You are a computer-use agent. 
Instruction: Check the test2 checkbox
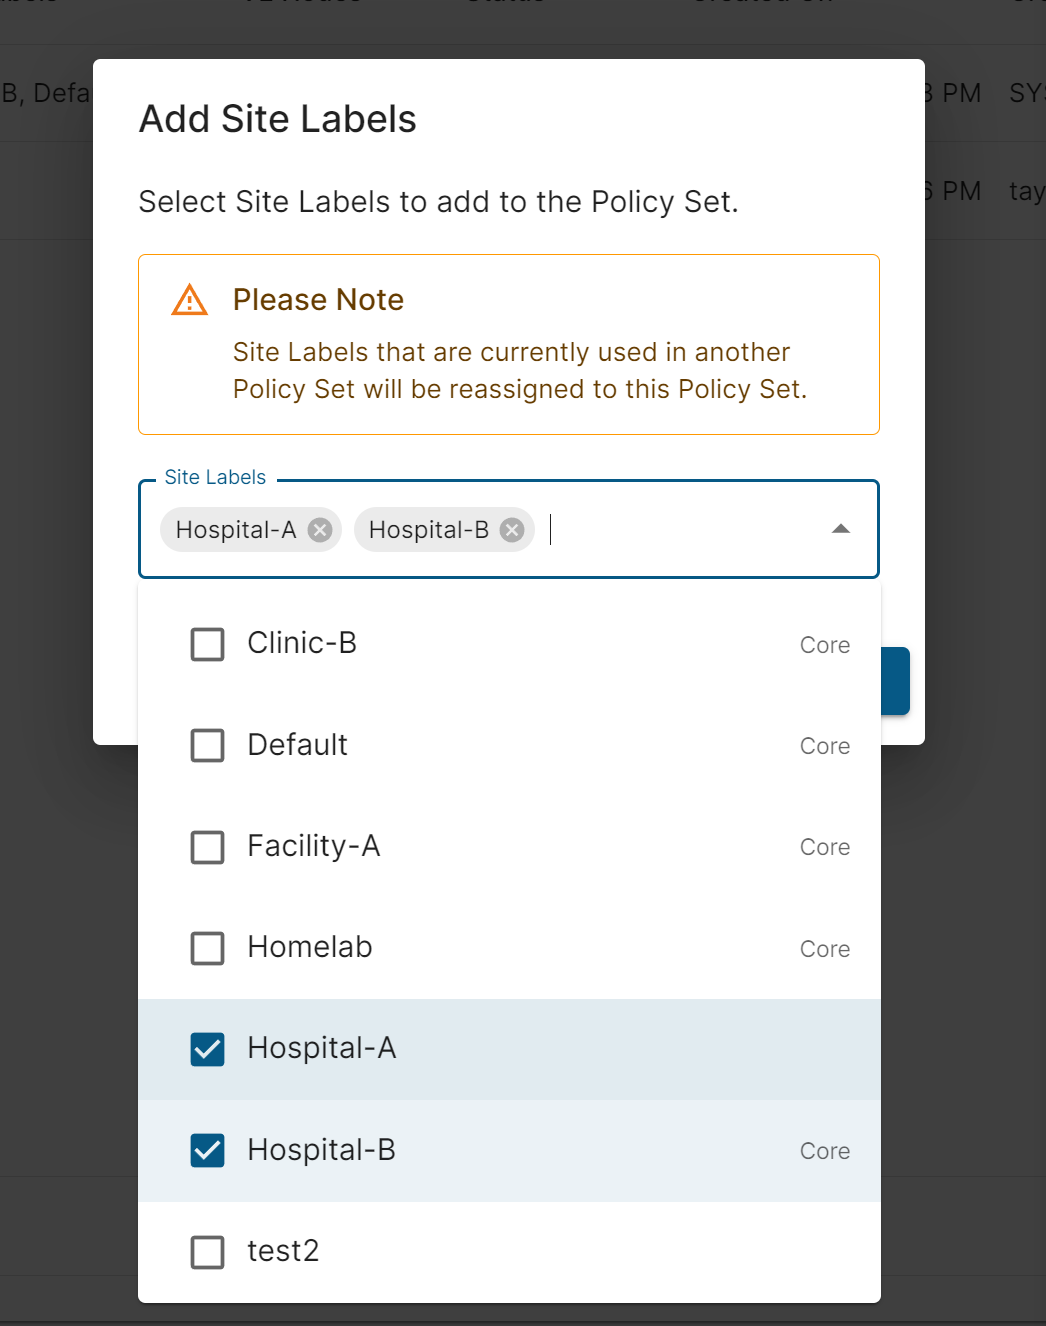(x=208, y=1252)
